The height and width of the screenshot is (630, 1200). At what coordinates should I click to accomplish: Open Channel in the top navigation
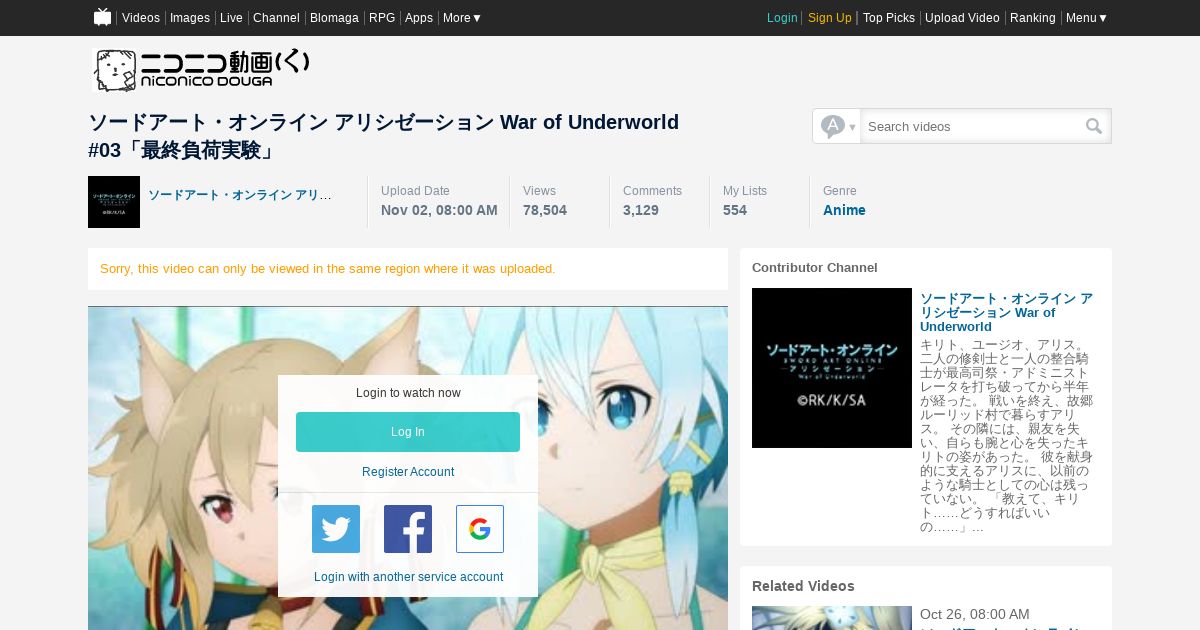pyautogui.click(x=276, y=18)
